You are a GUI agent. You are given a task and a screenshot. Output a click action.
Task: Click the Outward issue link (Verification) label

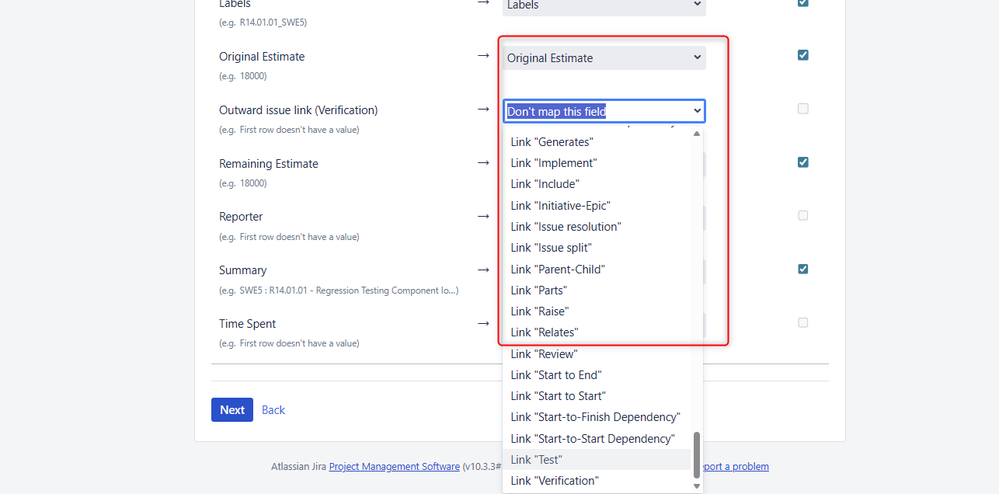click(x=298, y=110)
